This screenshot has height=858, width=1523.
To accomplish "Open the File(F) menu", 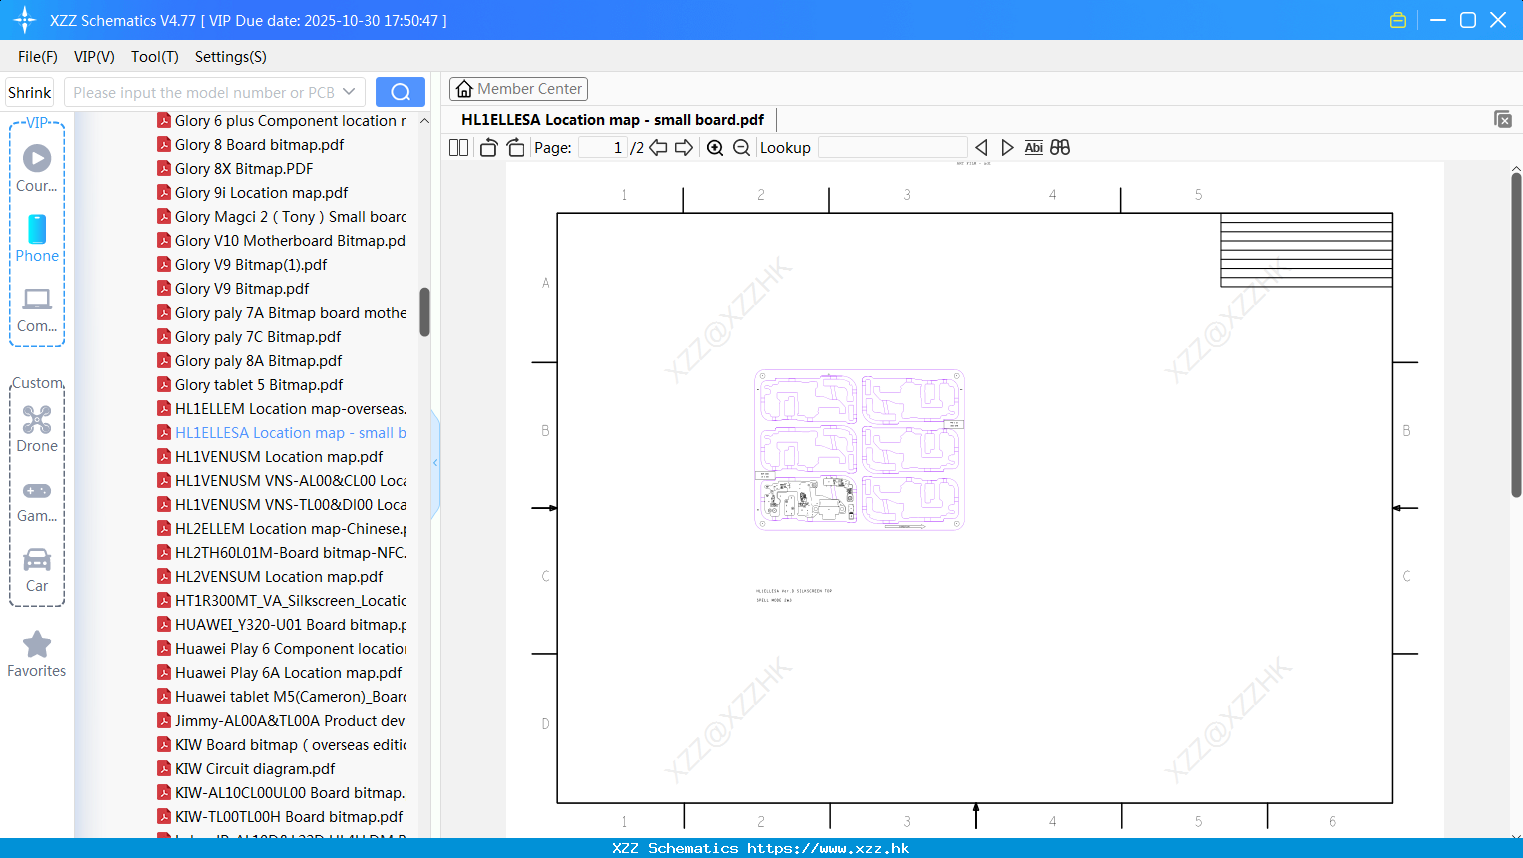I will point(38,57).
